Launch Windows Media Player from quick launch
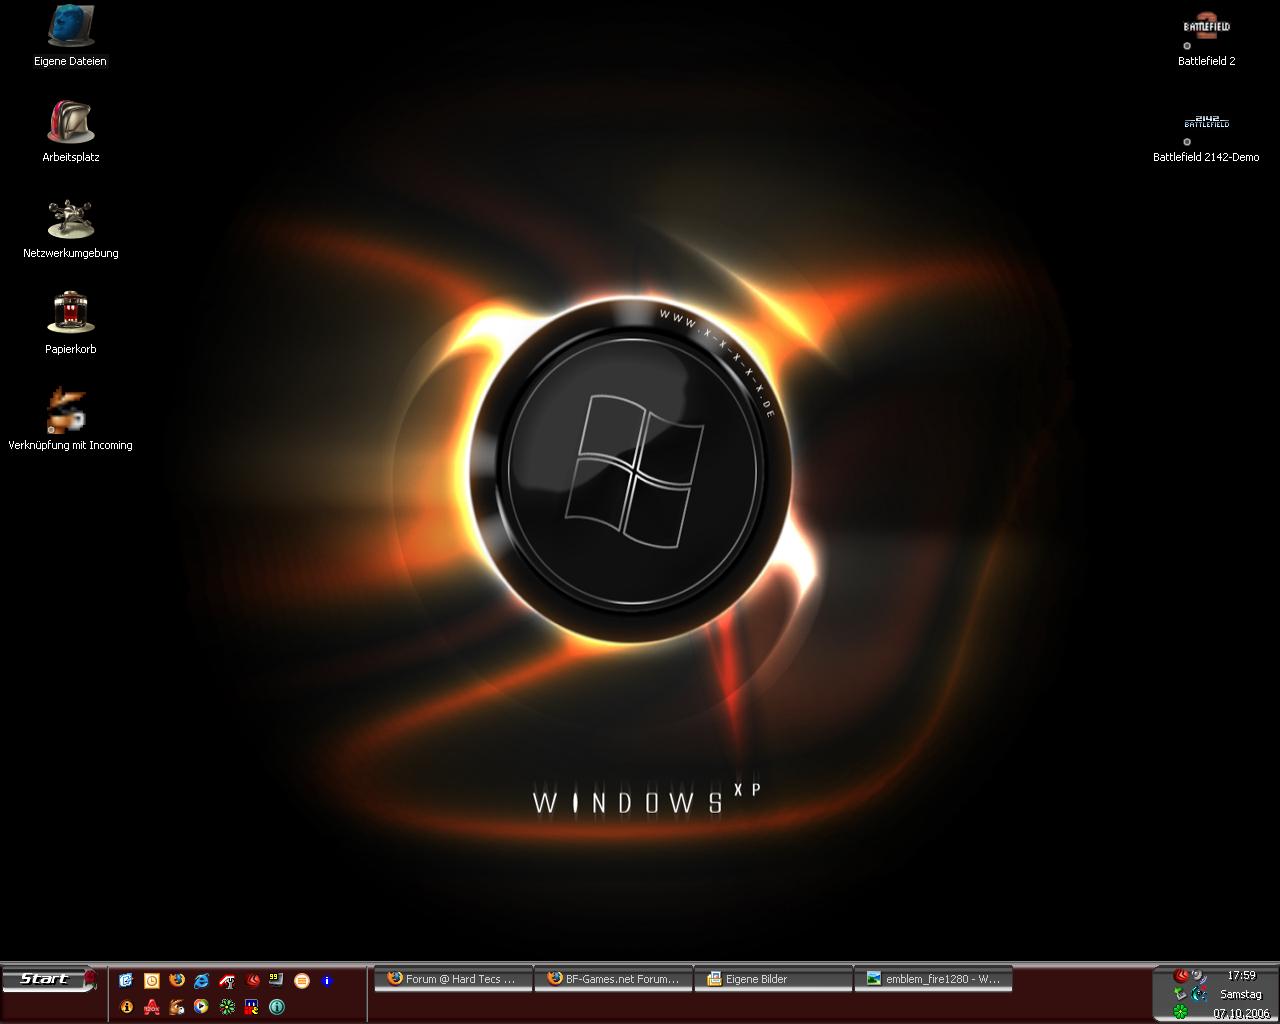This screenshot has height=1024, width=1280. 201,1006
